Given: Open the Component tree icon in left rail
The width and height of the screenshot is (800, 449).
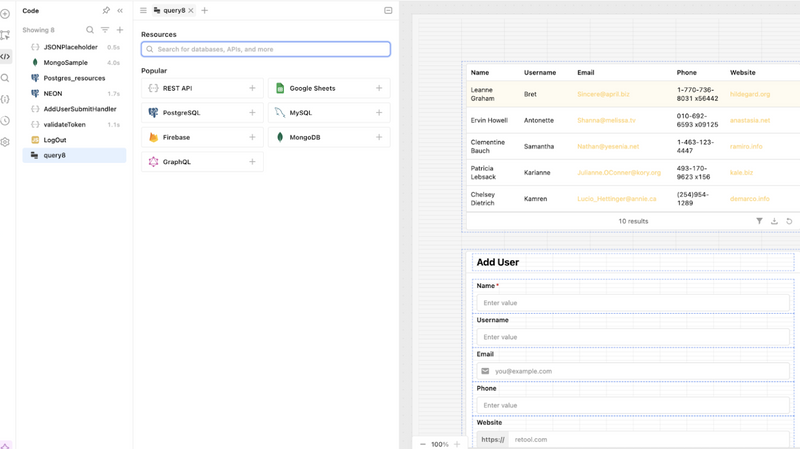Looking at the screenshot, I should click(x=5, y=35).
